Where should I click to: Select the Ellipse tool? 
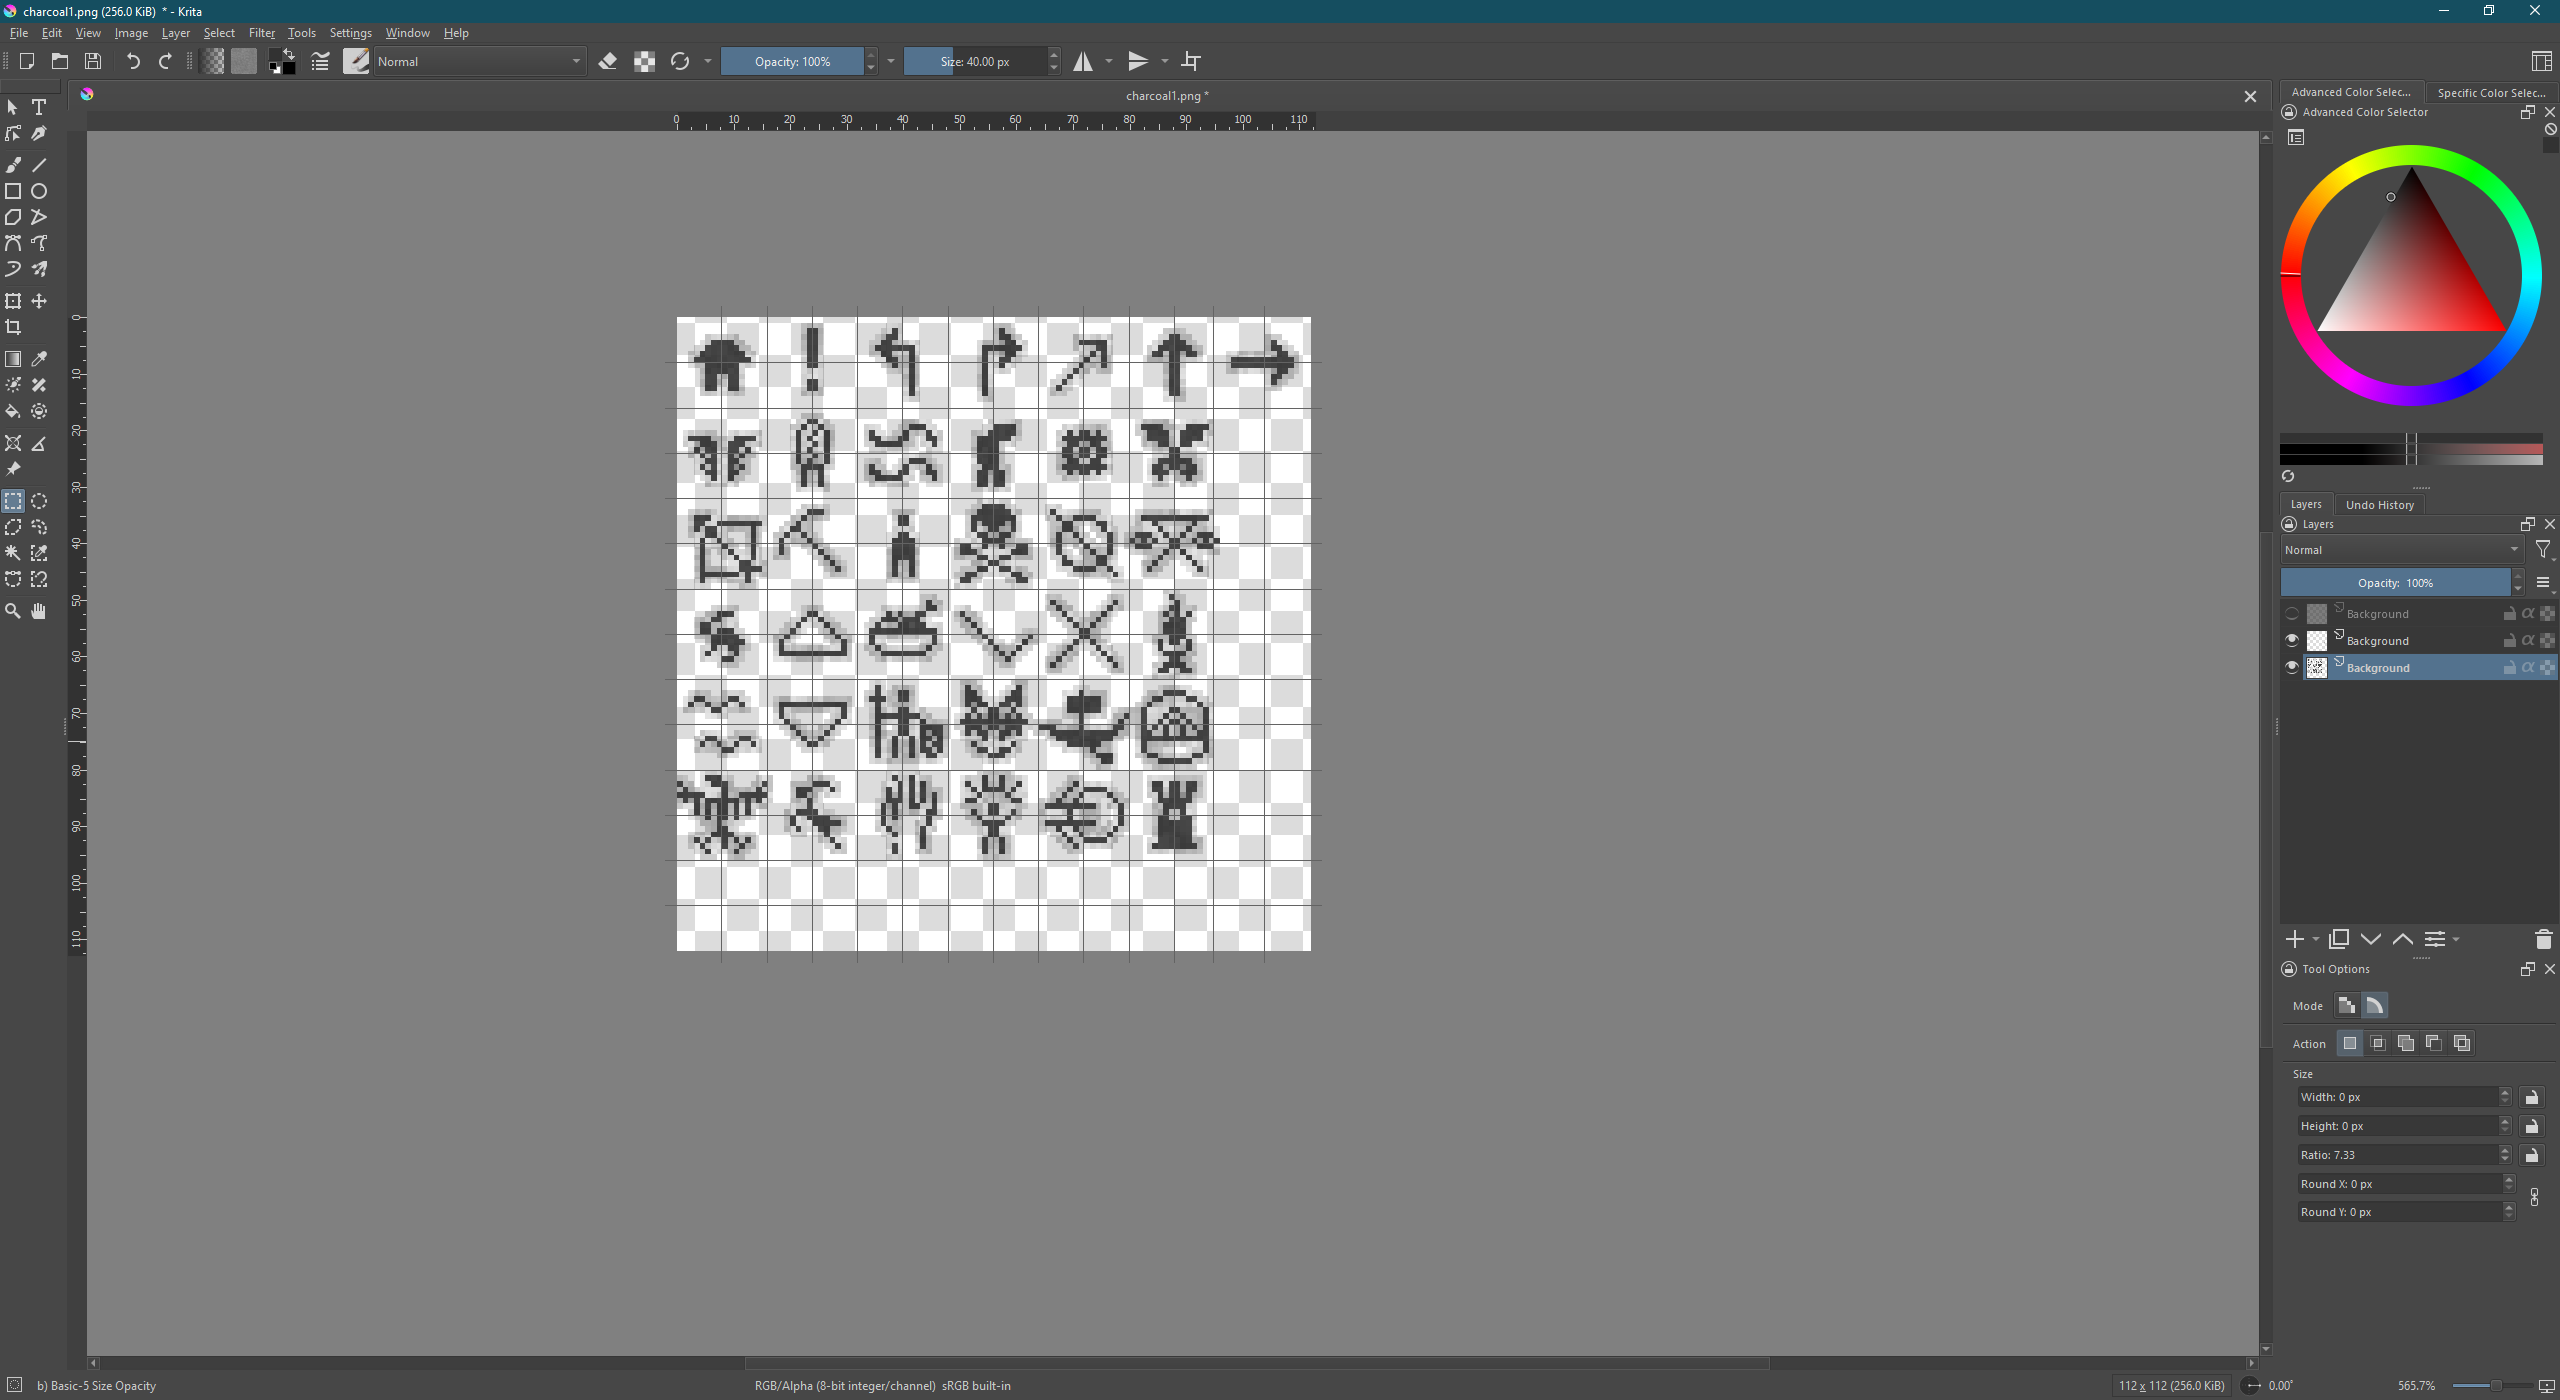[39, 191]
